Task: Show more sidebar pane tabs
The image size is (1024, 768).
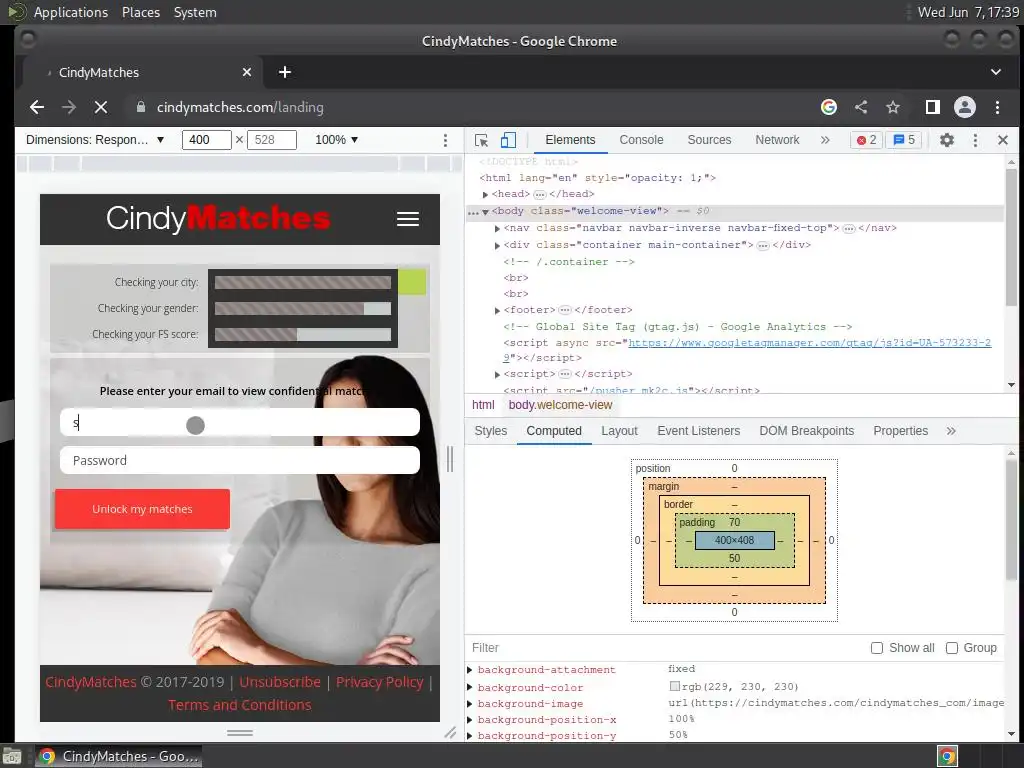Action: (x=951, y=431)
